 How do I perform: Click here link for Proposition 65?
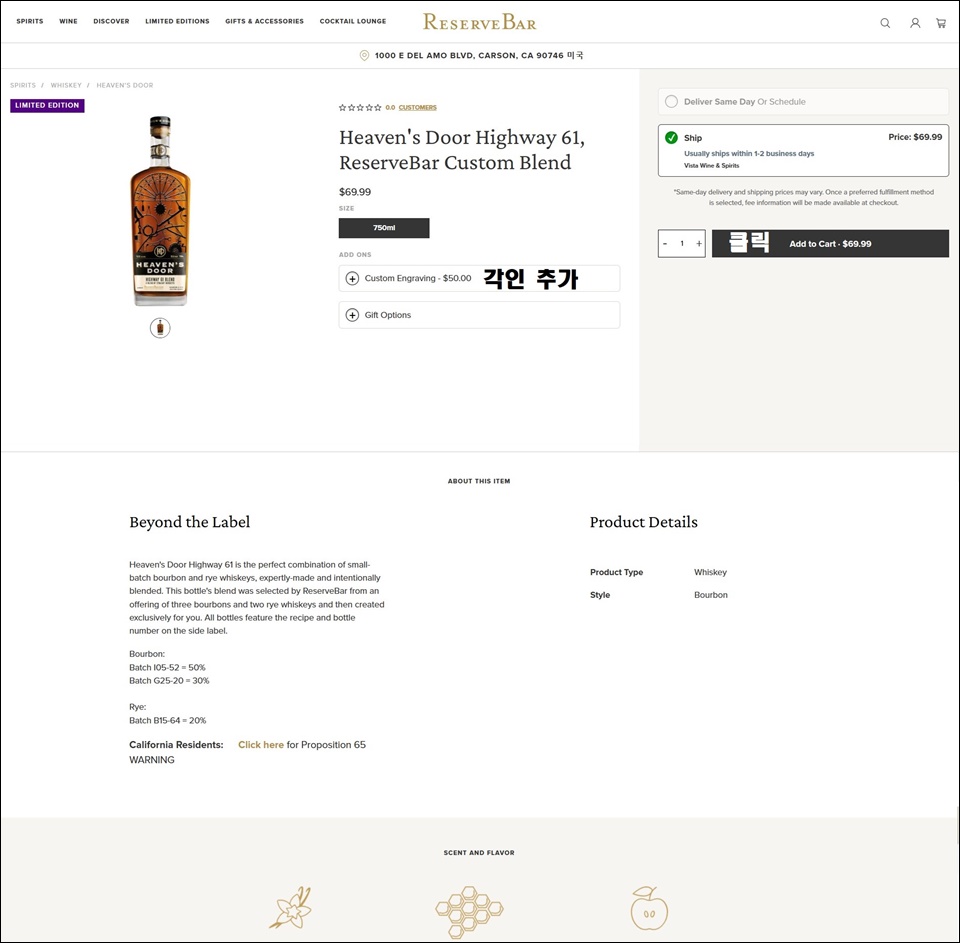[x=261, y=745]
